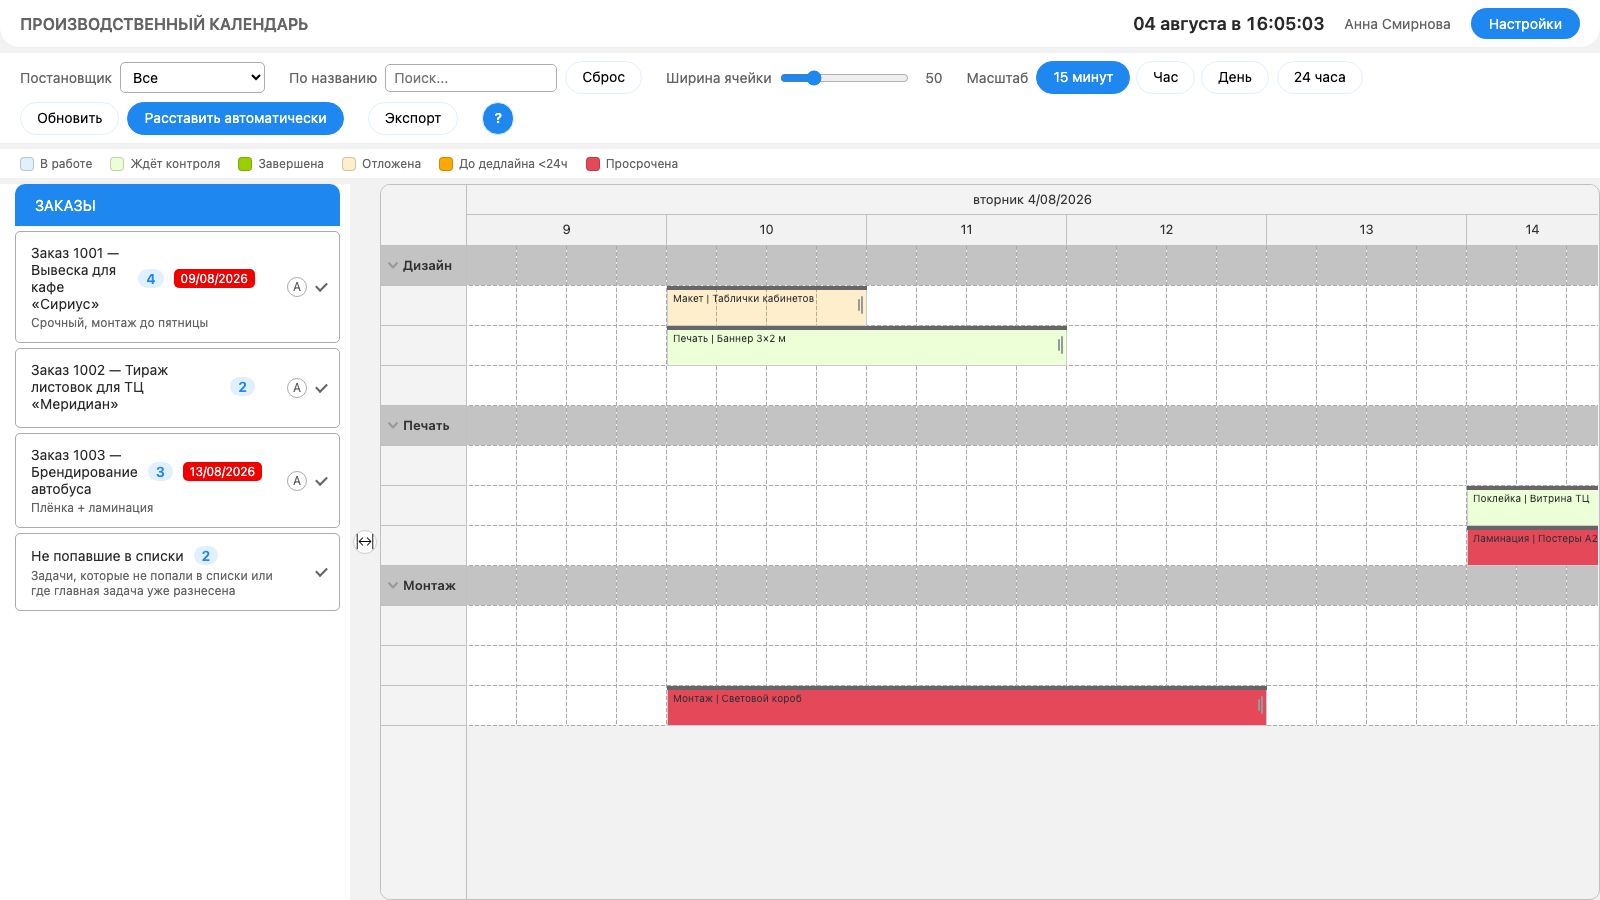
Task: Open the Постановщик dropdown
Action: point(192,77)
